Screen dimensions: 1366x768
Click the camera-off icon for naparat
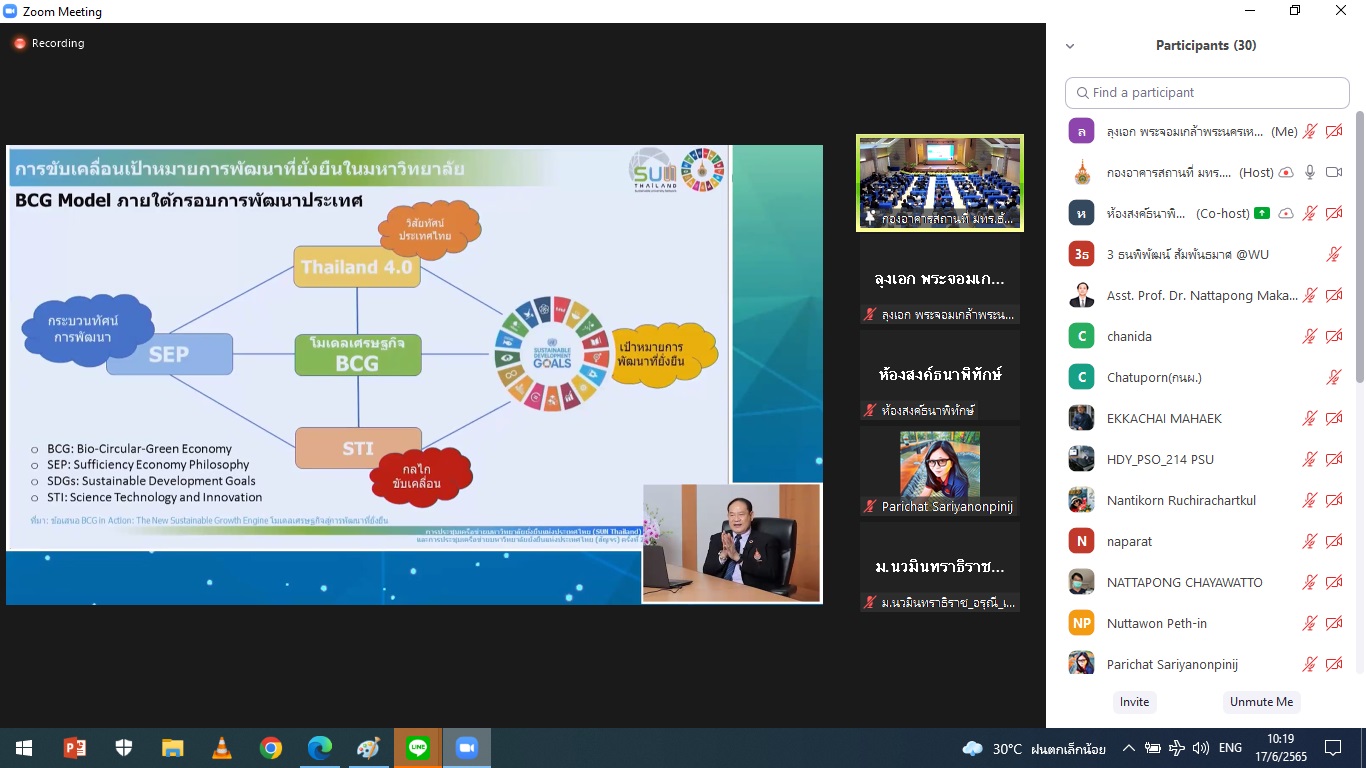click(1334, 542)
